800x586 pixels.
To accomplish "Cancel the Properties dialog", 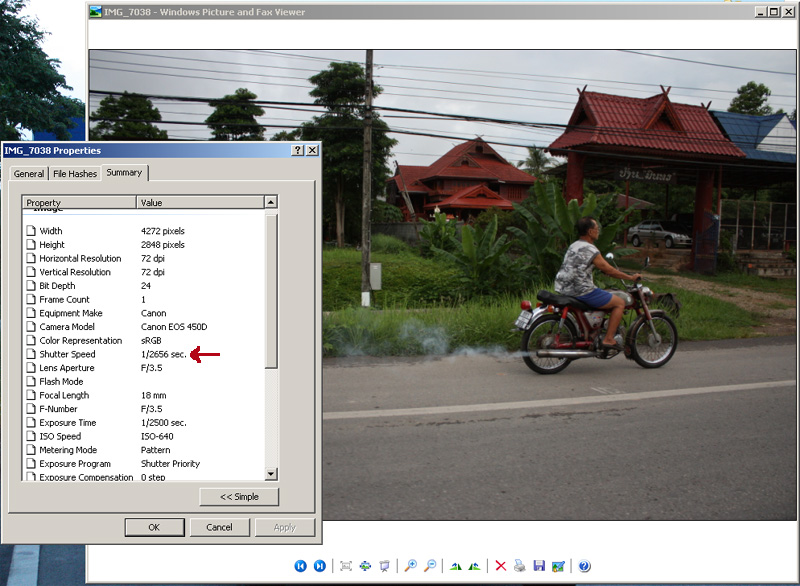I will [x=219, y=527].
